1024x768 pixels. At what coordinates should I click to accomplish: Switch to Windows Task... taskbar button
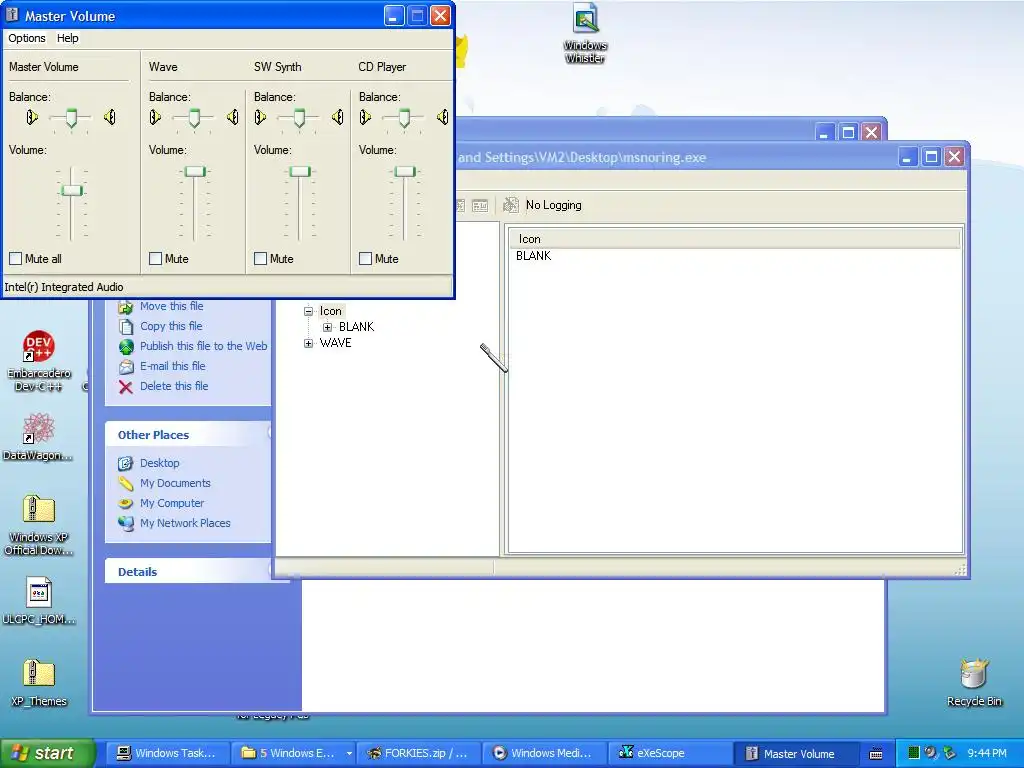pyautogui.click(x=168, y=754)
